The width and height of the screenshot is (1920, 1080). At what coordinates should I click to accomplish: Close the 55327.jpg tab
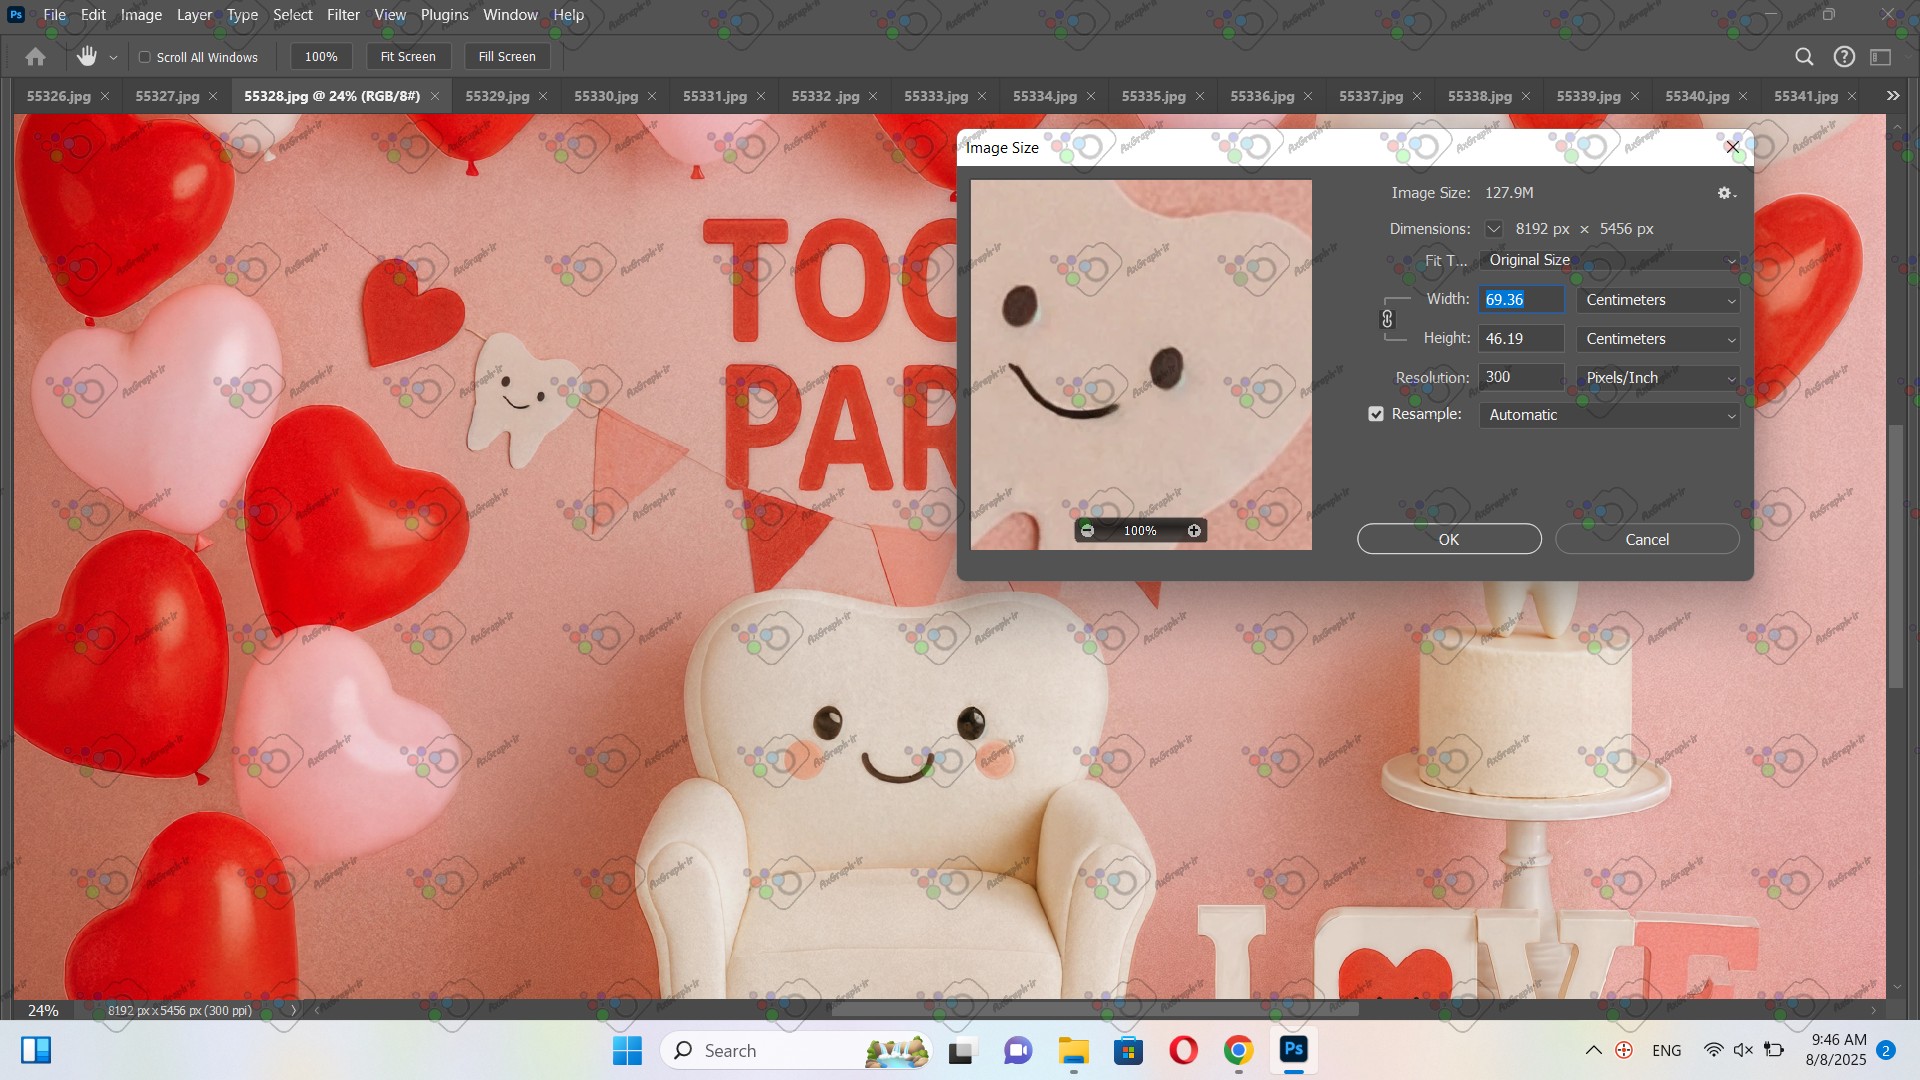click(213, 96)
